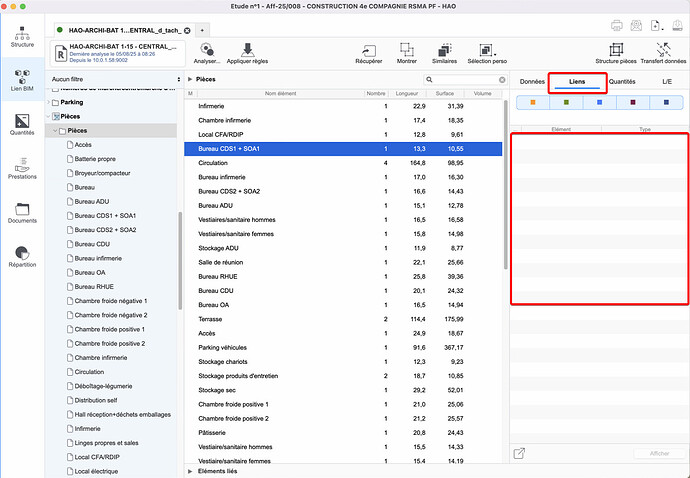Add a new tab with plus button
690x478 pixels.
pyautogui.click(x=202, y=30)
